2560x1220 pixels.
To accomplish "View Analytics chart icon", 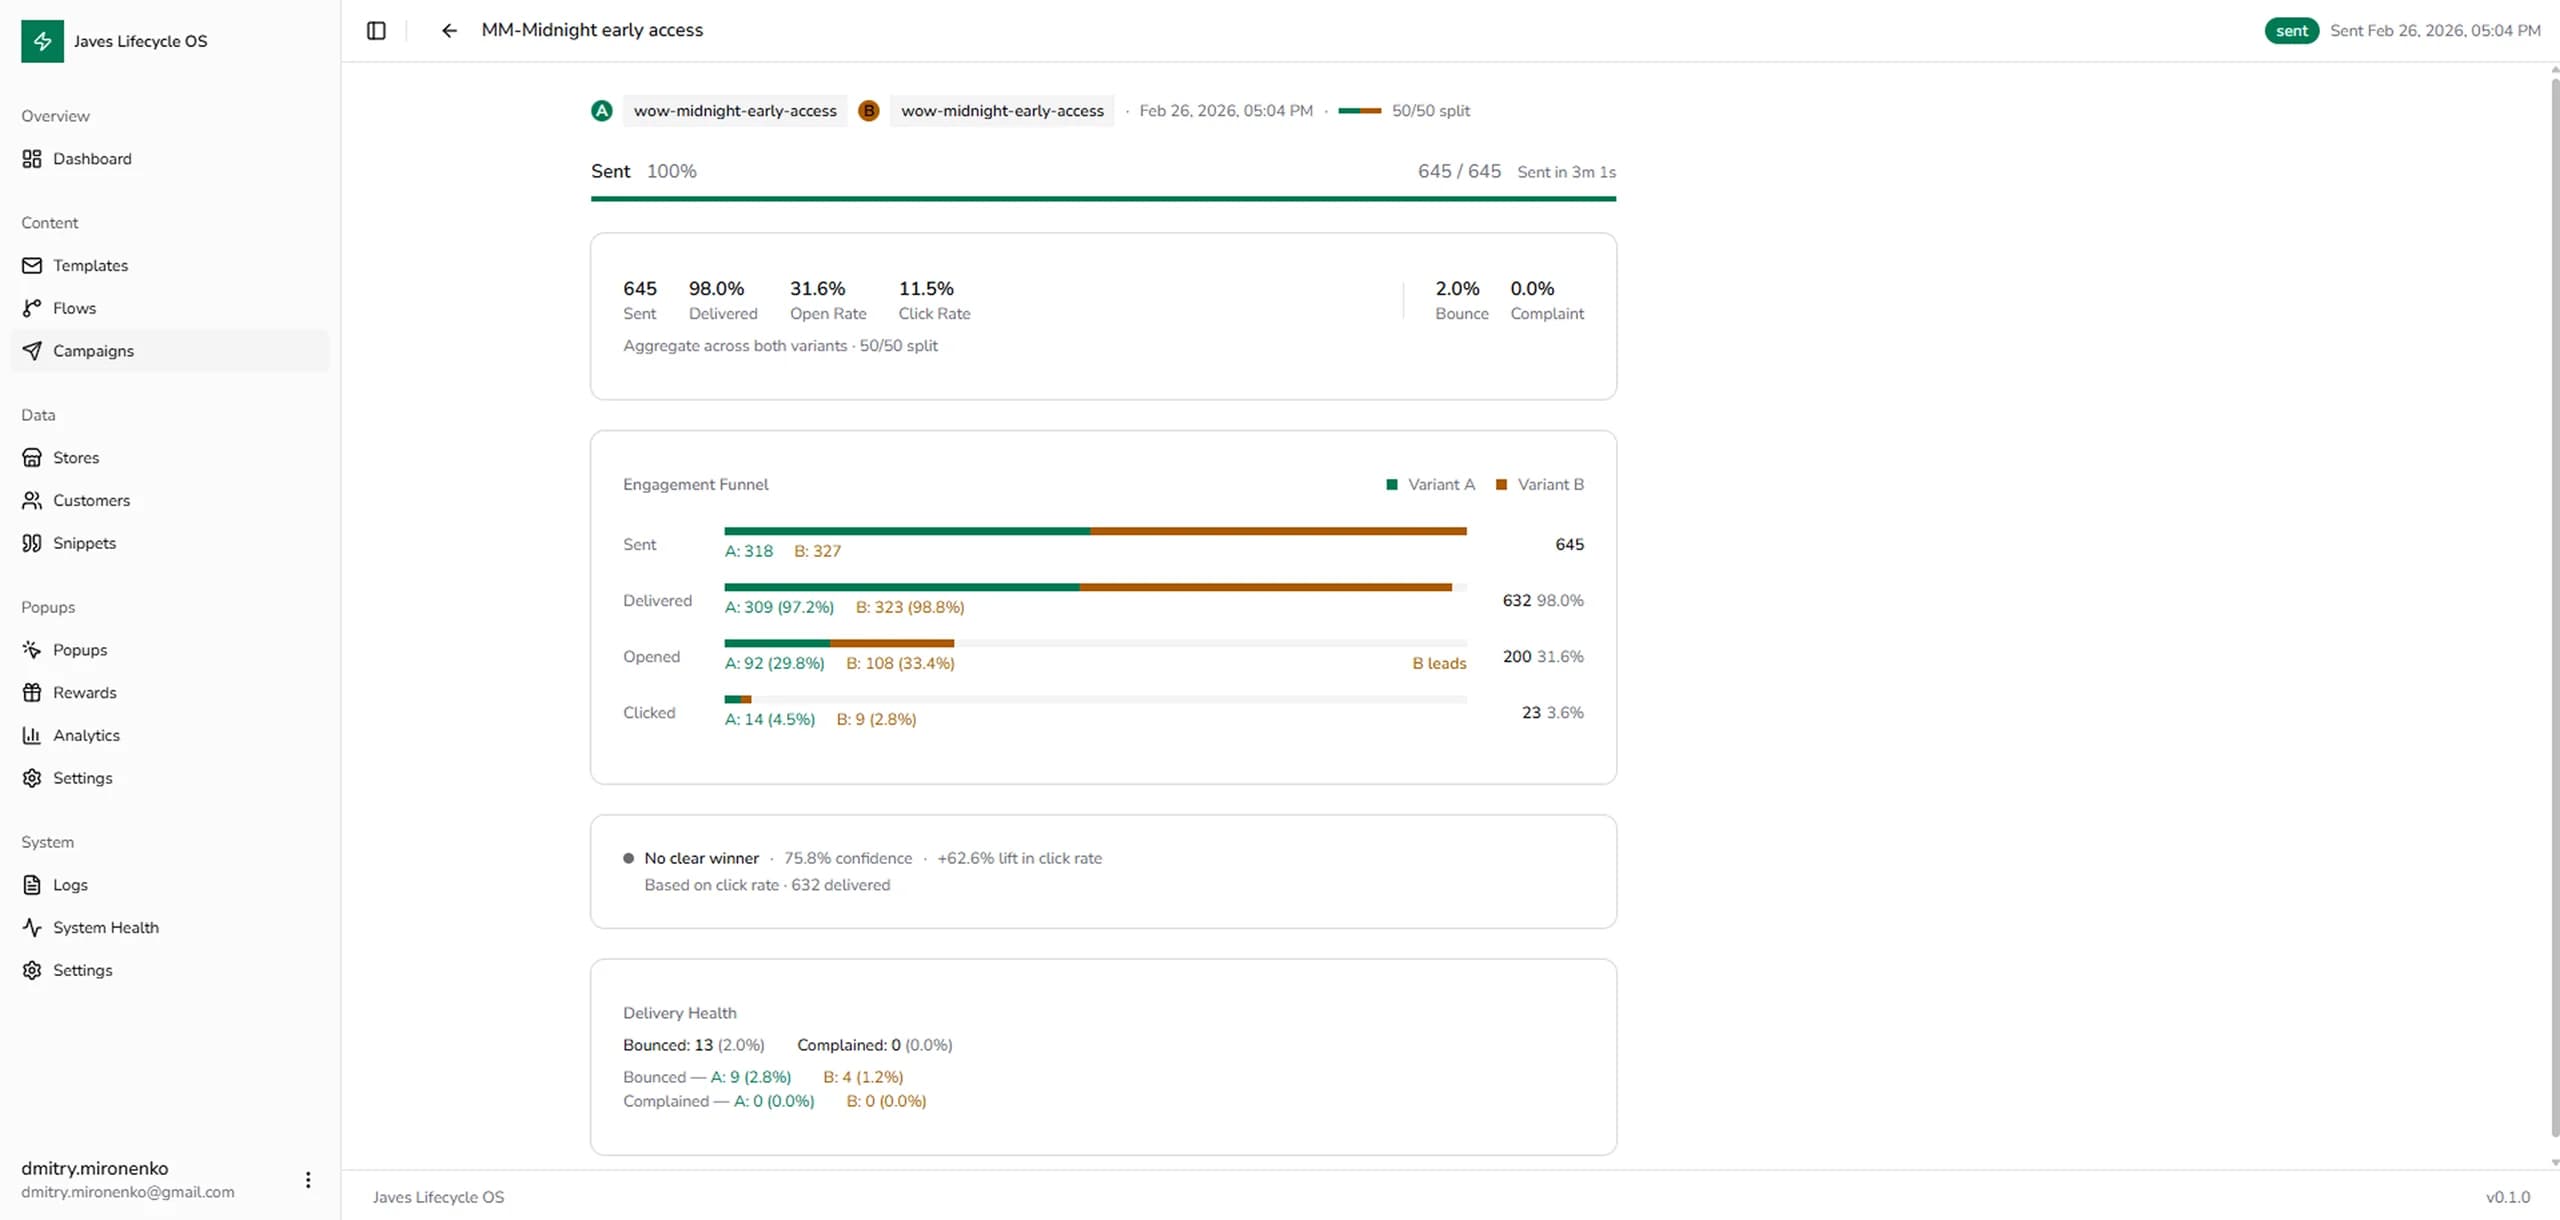I will (32, 735).
